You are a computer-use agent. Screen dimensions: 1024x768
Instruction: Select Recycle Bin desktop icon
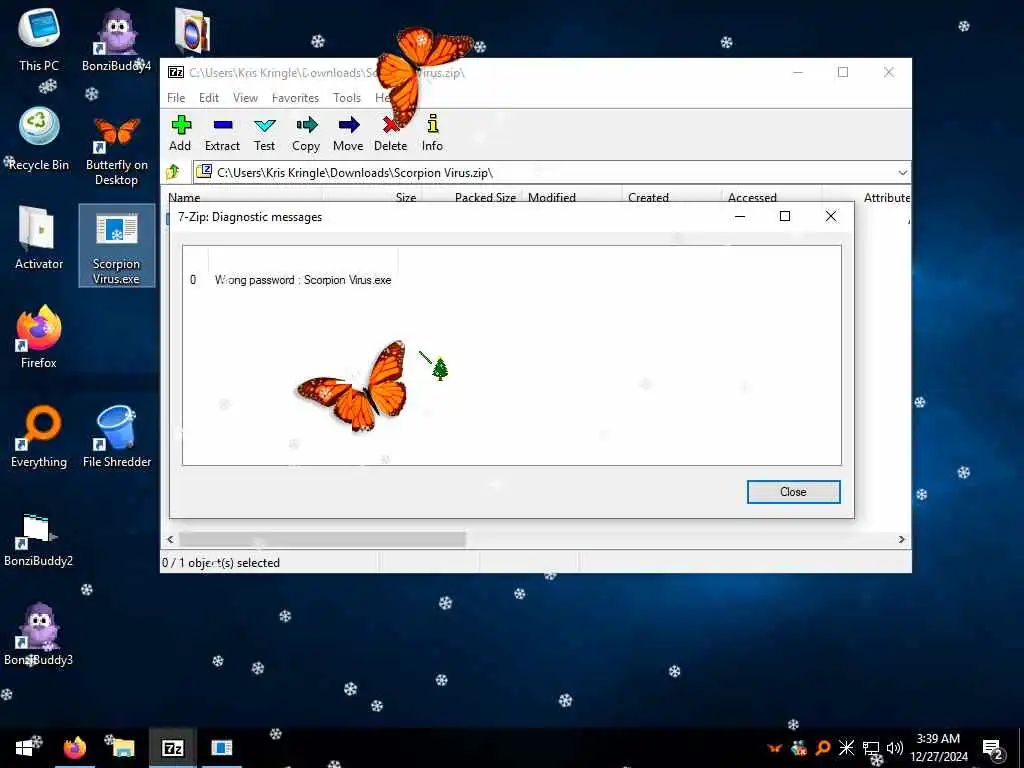(39, 140)
